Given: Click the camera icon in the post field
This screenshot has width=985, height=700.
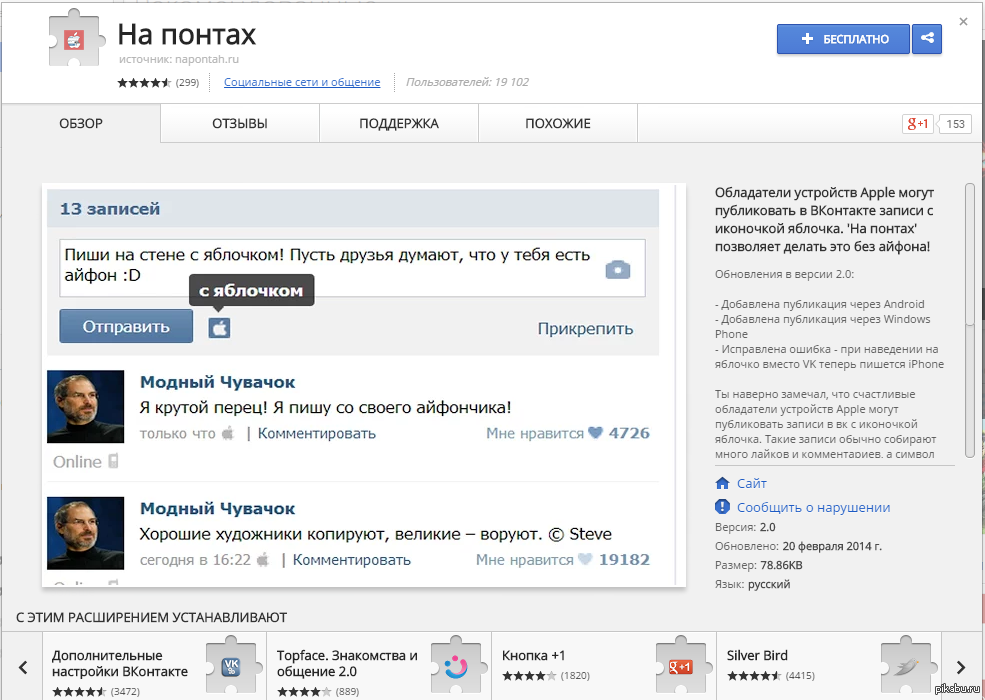Looking at the screenshot, I should [618, 270].
